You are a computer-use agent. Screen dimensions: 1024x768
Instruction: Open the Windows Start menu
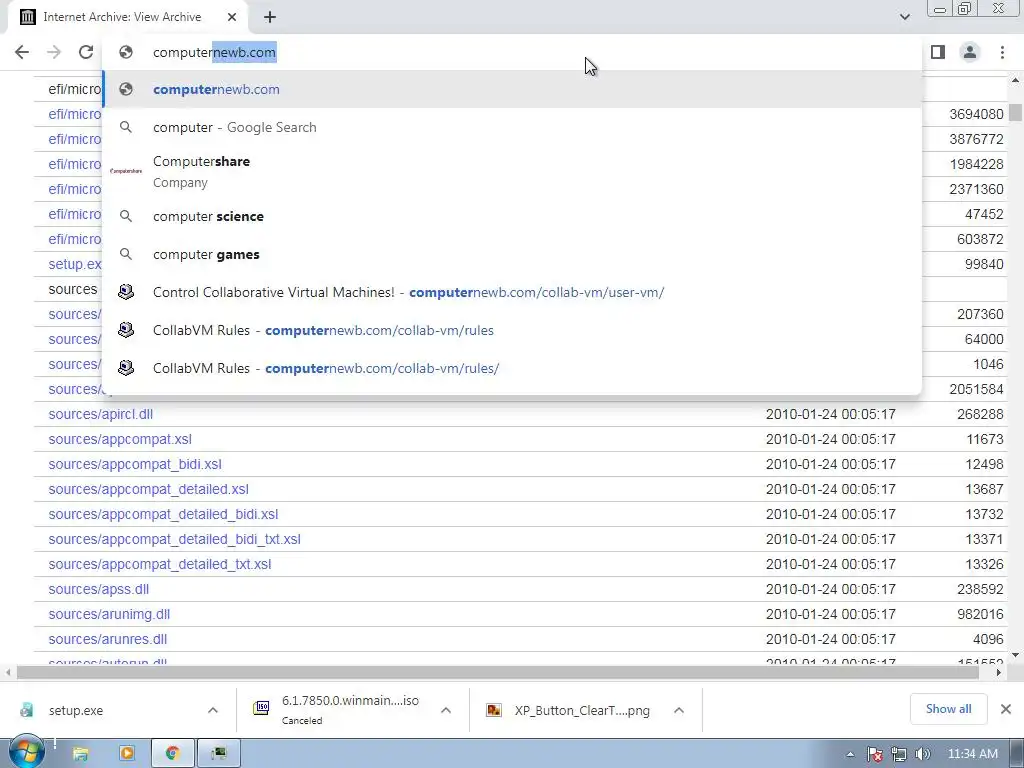pyautogui.click(x=26, y=752)
